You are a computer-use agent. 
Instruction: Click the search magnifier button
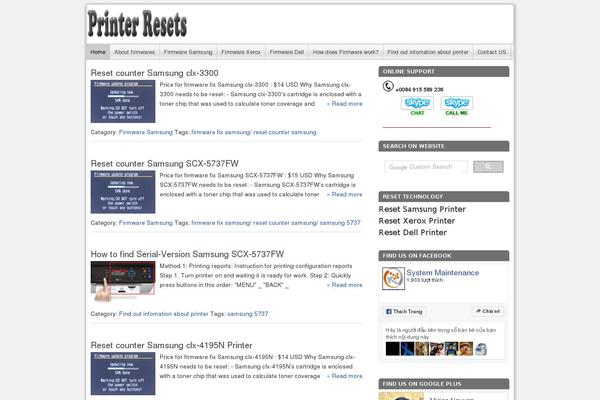[x=488, y=167]
